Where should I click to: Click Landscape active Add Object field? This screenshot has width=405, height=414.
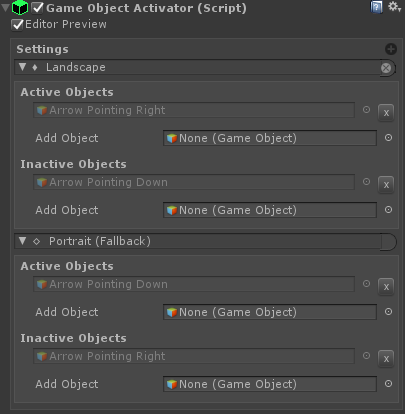point(270,138)
